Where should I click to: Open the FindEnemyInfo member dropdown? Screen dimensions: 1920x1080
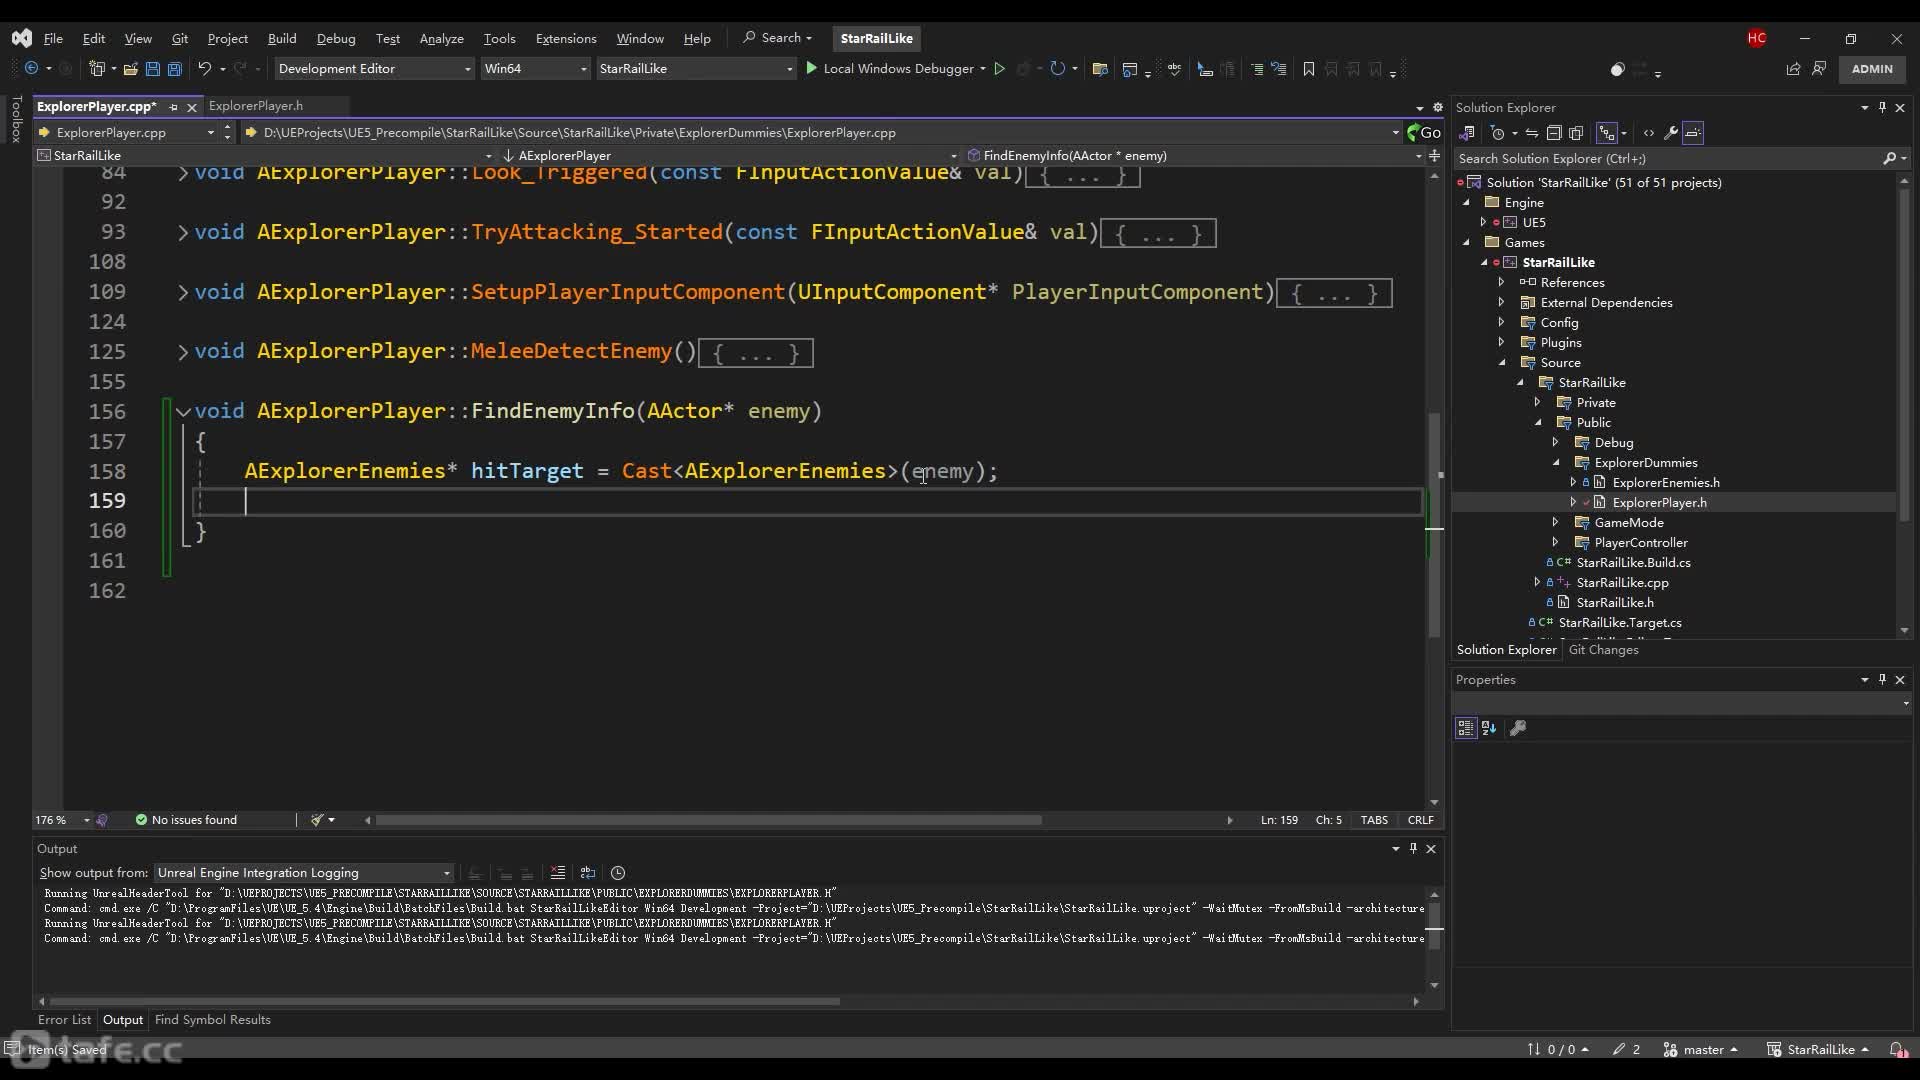1195,156
